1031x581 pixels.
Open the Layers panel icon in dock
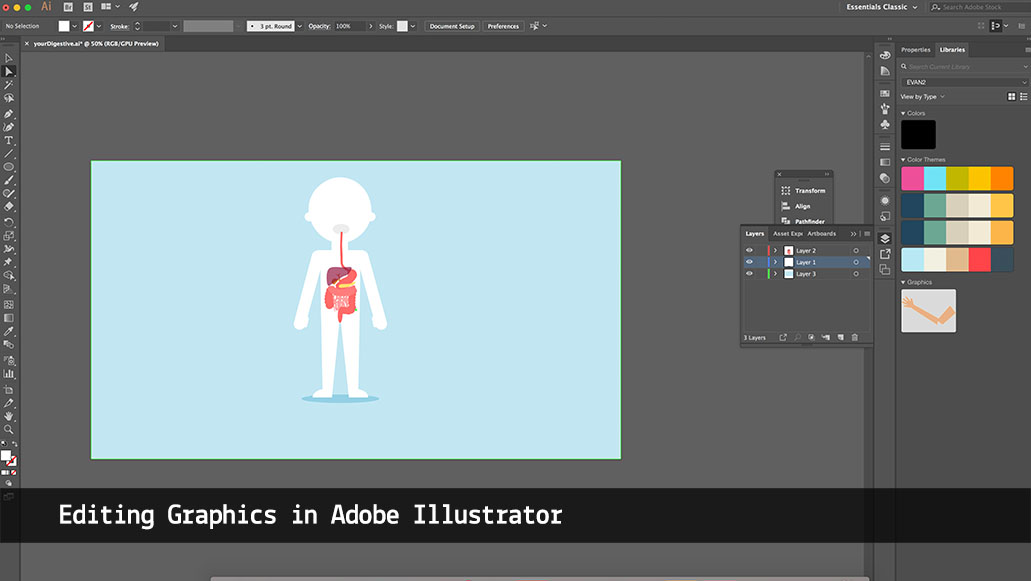tap(885, 239)
